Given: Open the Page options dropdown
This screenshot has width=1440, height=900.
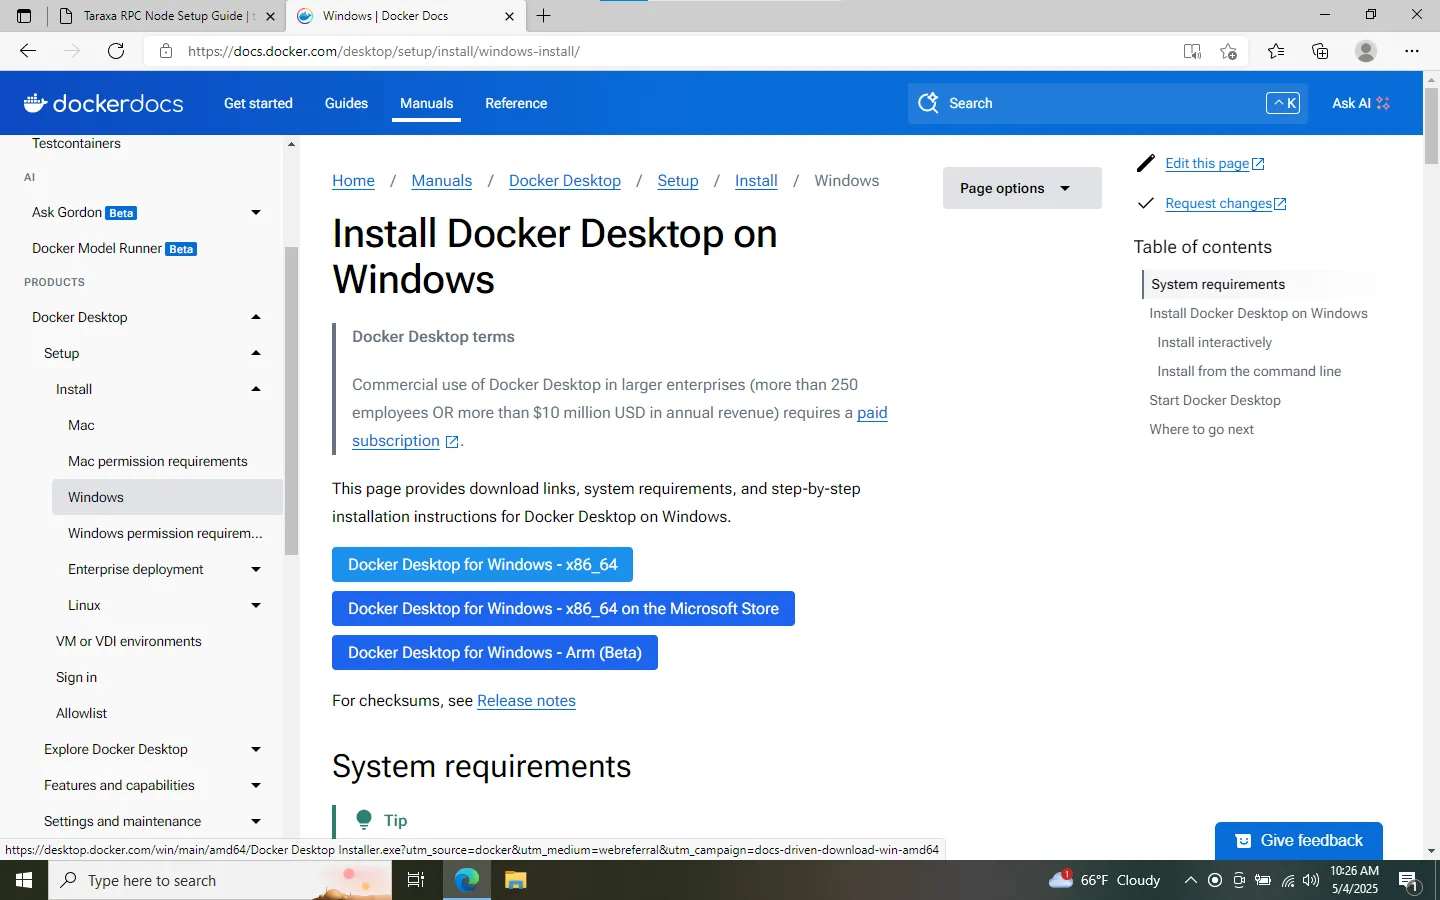Looking at the screenshot, I should (1021, 188).
